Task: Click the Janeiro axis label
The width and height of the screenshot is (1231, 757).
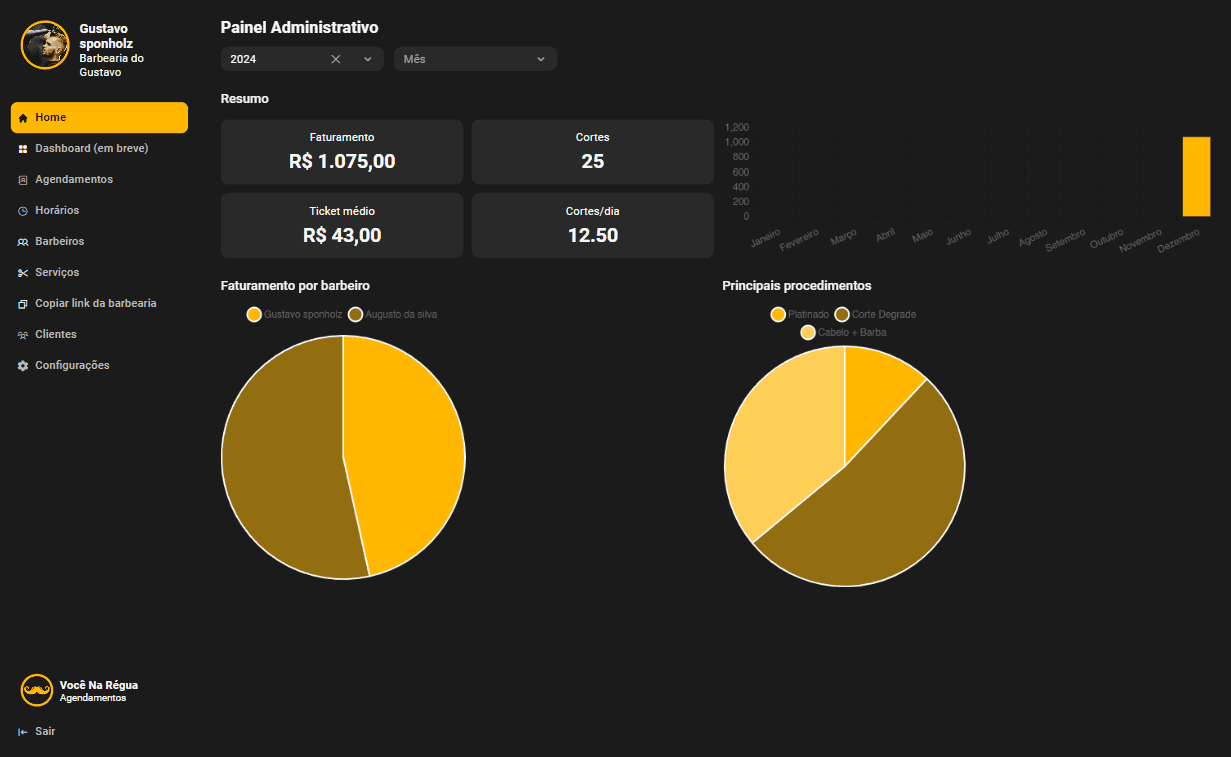Action: coord(765,238)
